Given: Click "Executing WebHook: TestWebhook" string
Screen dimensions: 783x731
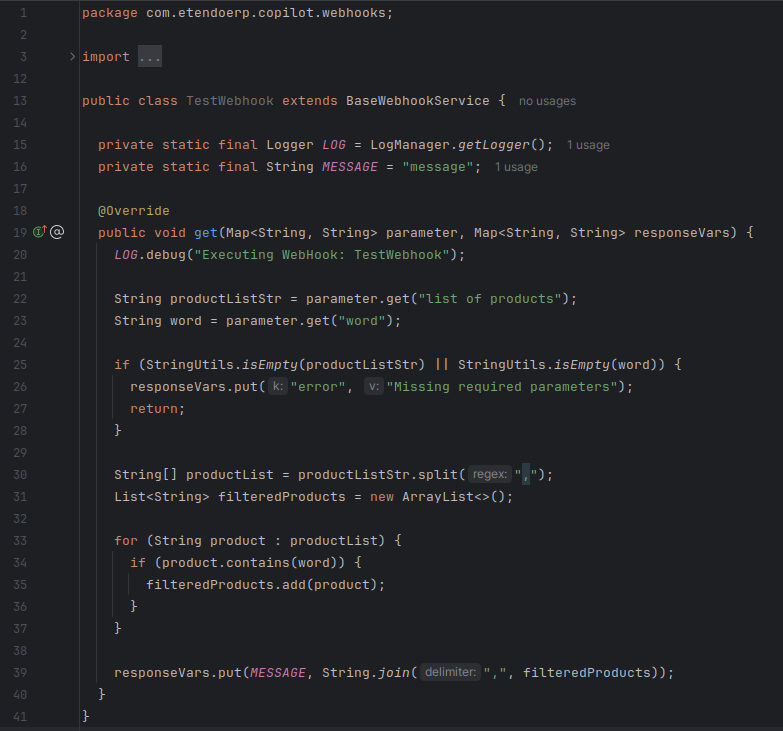Looking at the screenshot, I should [x=322, y=255].
